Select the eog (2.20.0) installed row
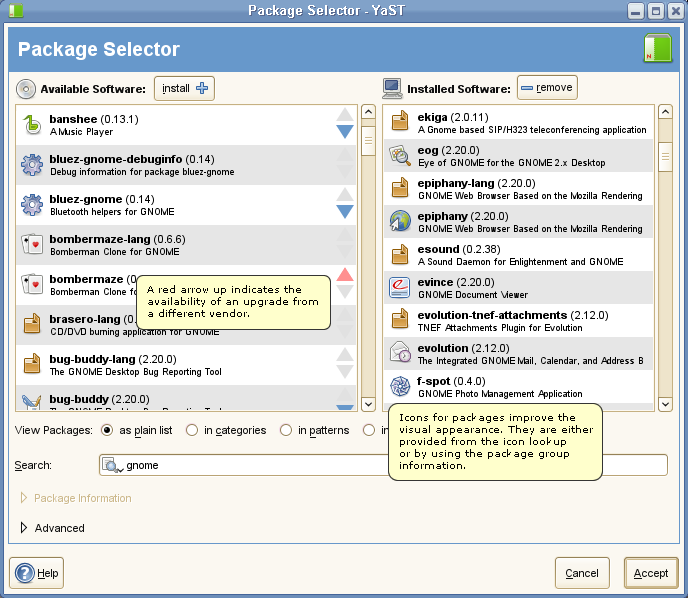 518,156
